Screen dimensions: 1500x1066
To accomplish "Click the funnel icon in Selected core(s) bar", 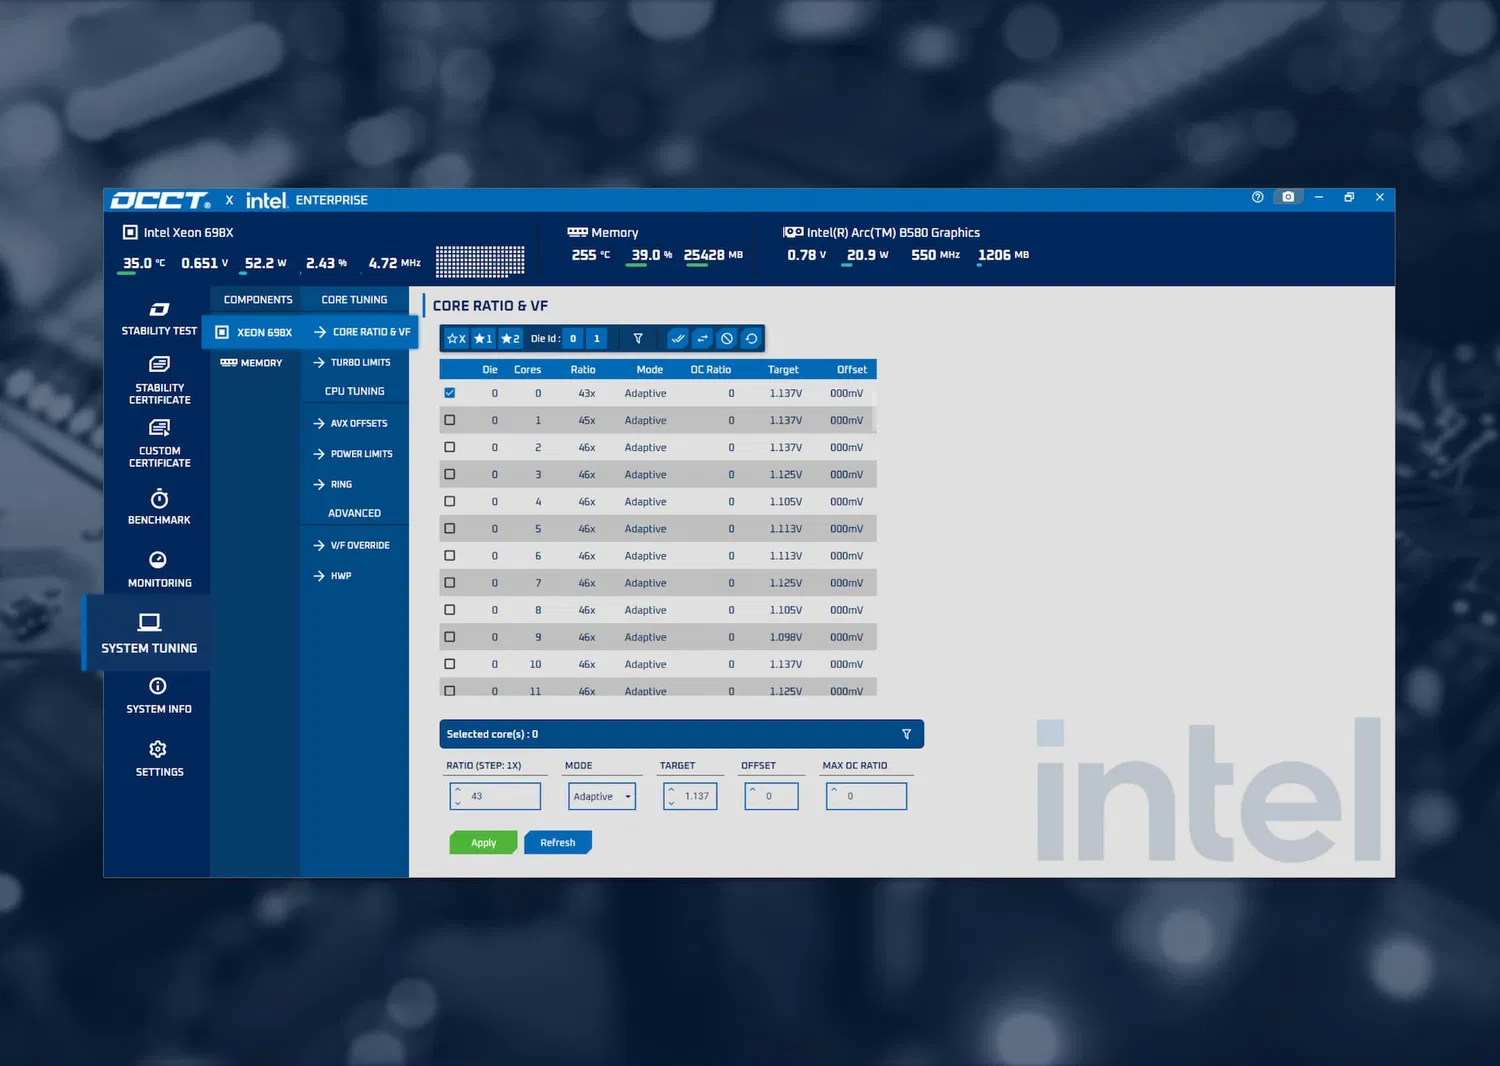I will (x=907, y=734).
